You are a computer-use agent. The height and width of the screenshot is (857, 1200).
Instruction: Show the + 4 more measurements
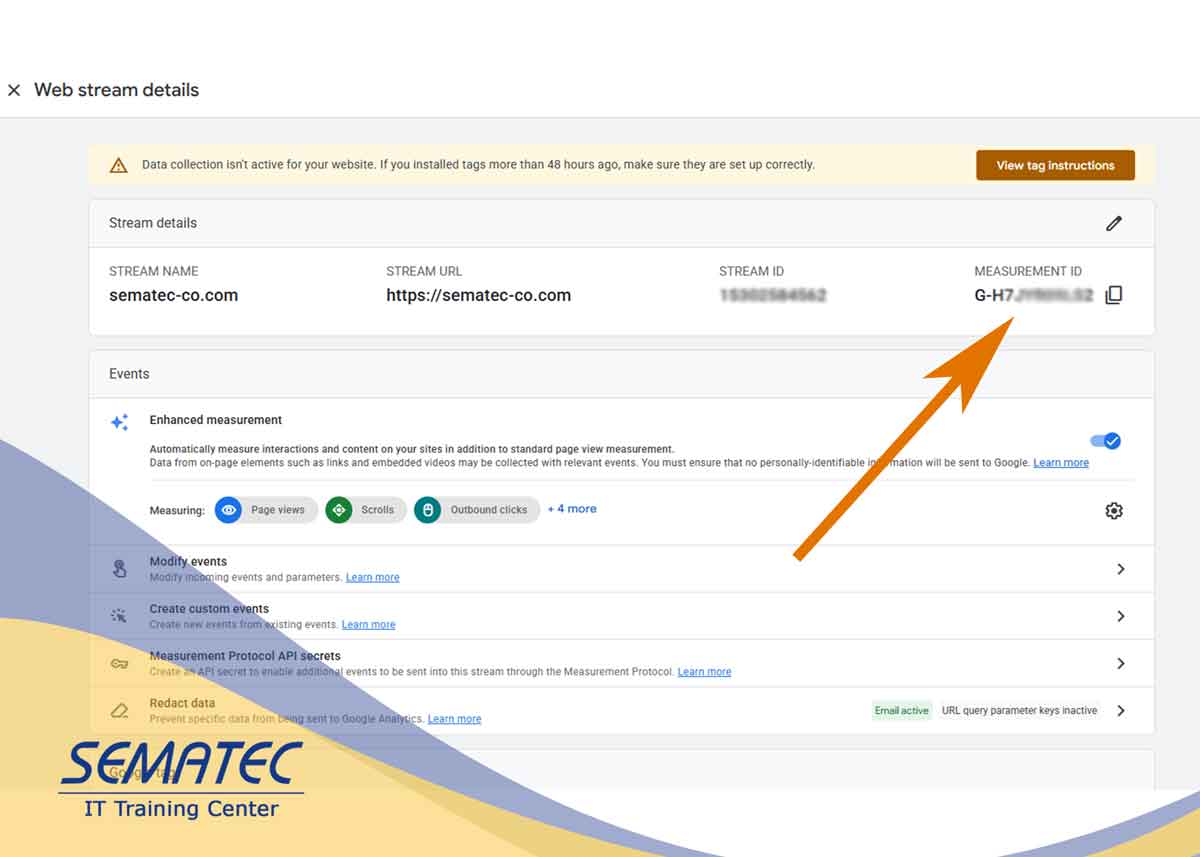(572, 509)
